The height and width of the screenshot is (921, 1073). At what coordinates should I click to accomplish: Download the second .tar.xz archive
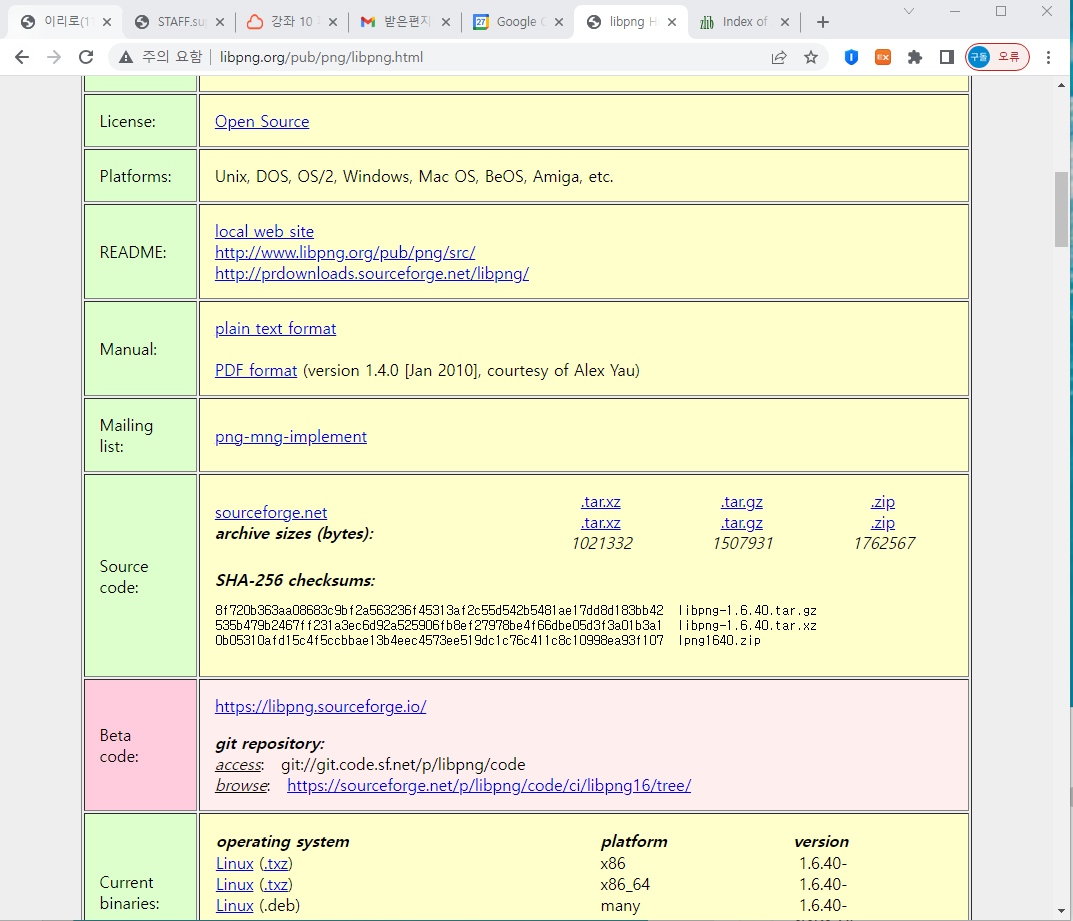601,523
